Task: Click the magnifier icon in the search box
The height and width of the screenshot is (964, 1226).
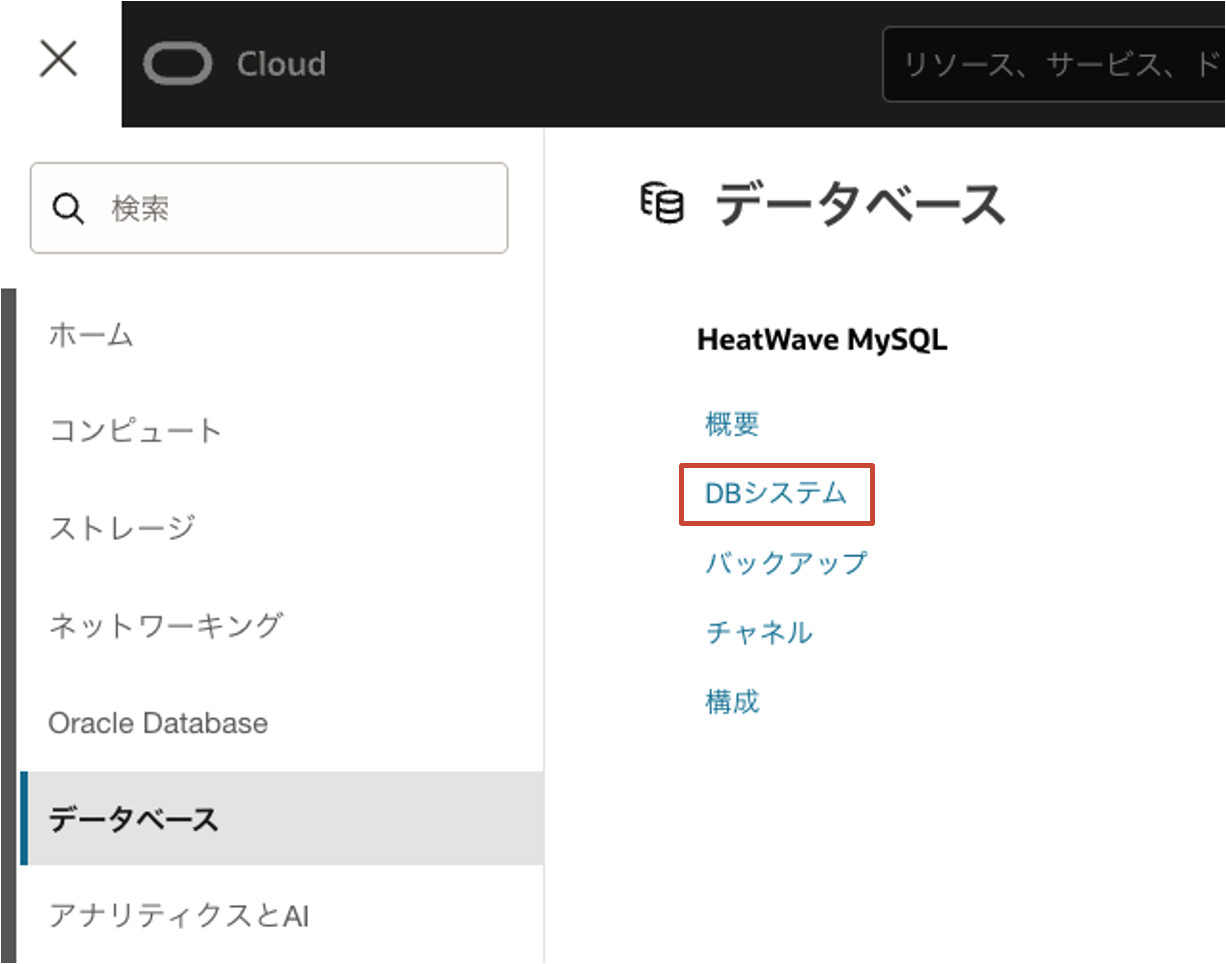Action: click(x=67, y=208)
